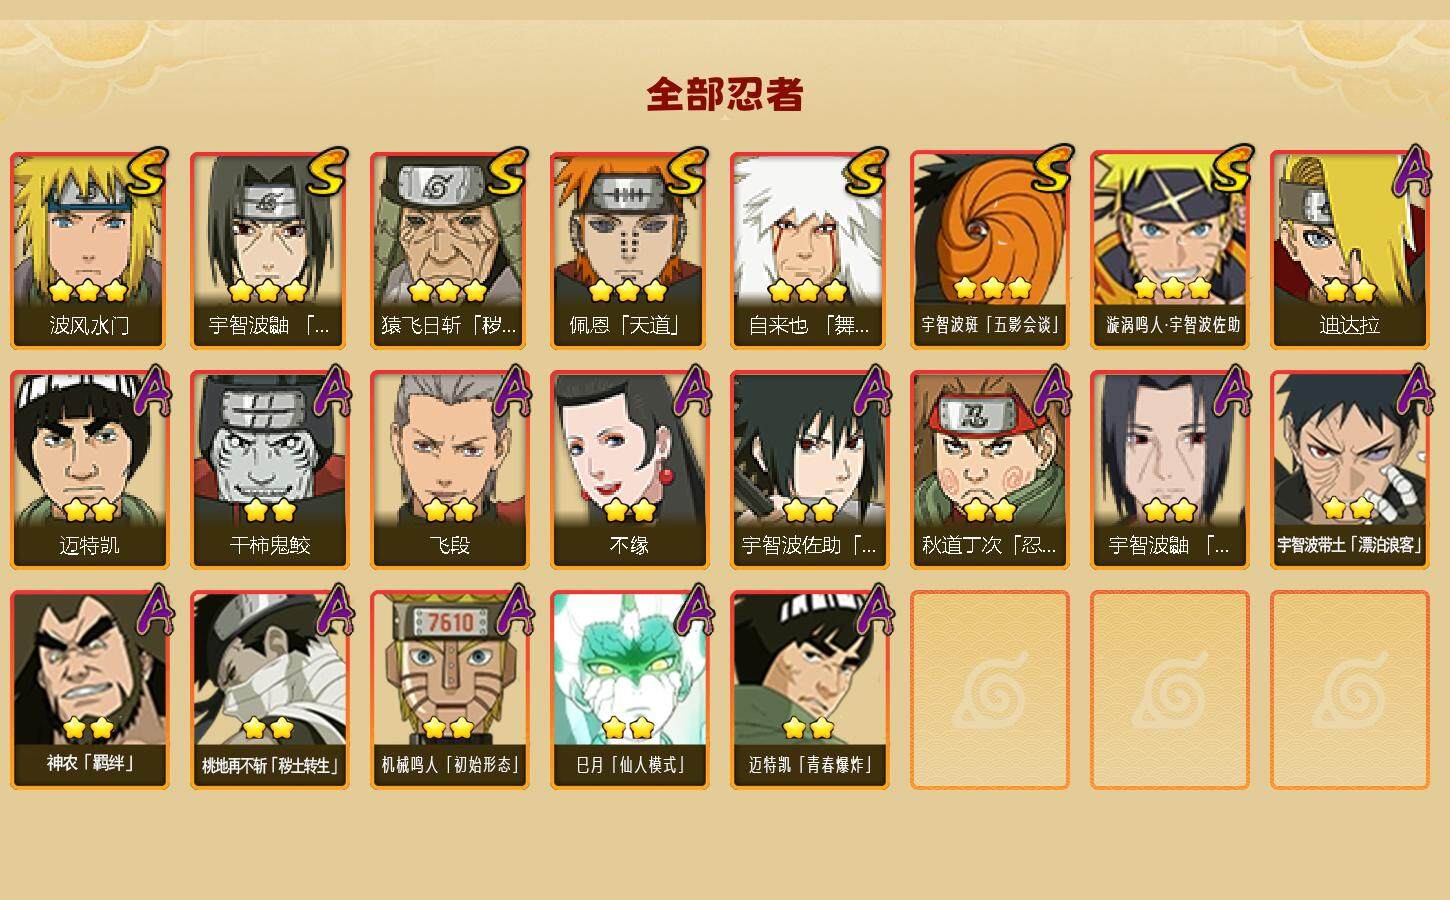Pick the 干柿鬼鲛 character card
This screenshot has width=1450, height=900.
269,470
